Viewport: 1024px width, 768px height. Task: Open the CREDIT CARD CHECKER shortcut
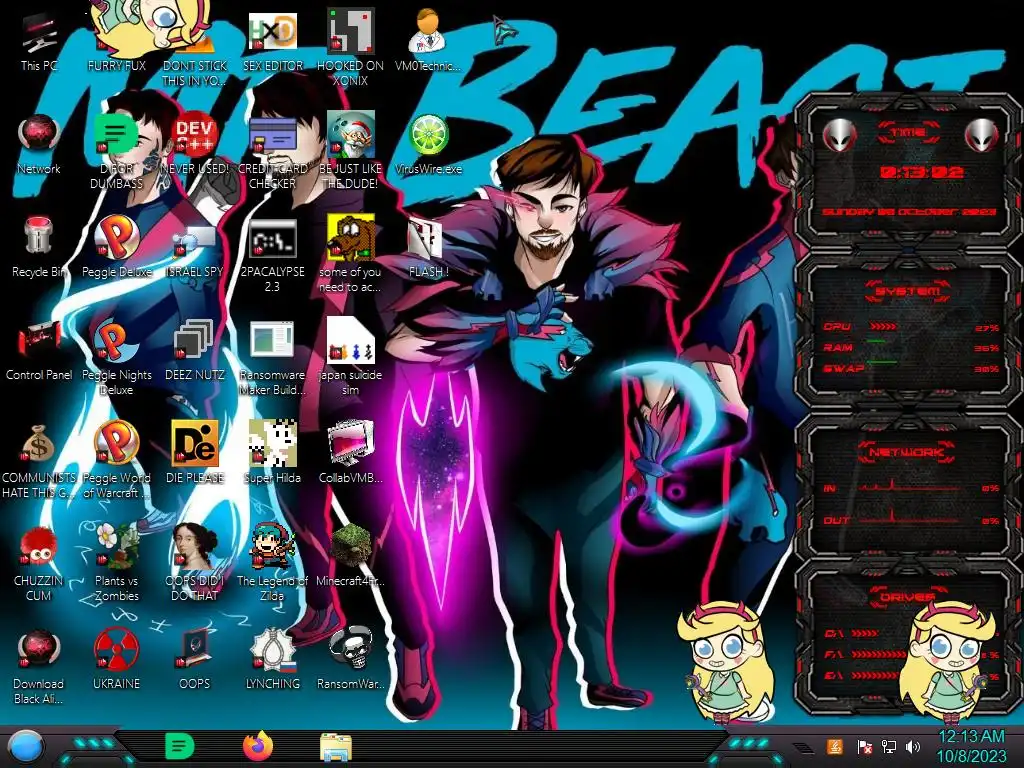tap(272, 154)
